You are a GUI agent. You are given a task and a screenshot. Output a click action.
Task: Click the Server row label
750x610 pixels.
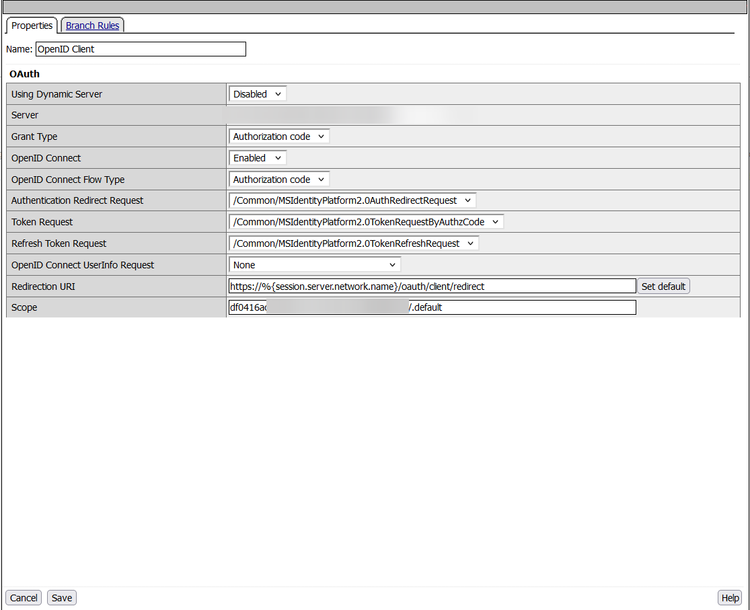pos(25,115)
